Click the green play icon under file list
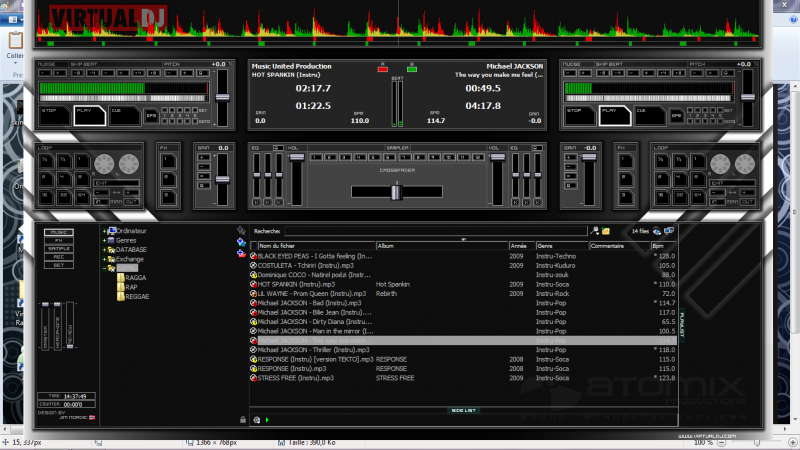Screen dimensions: 800x450 (267, 420)
